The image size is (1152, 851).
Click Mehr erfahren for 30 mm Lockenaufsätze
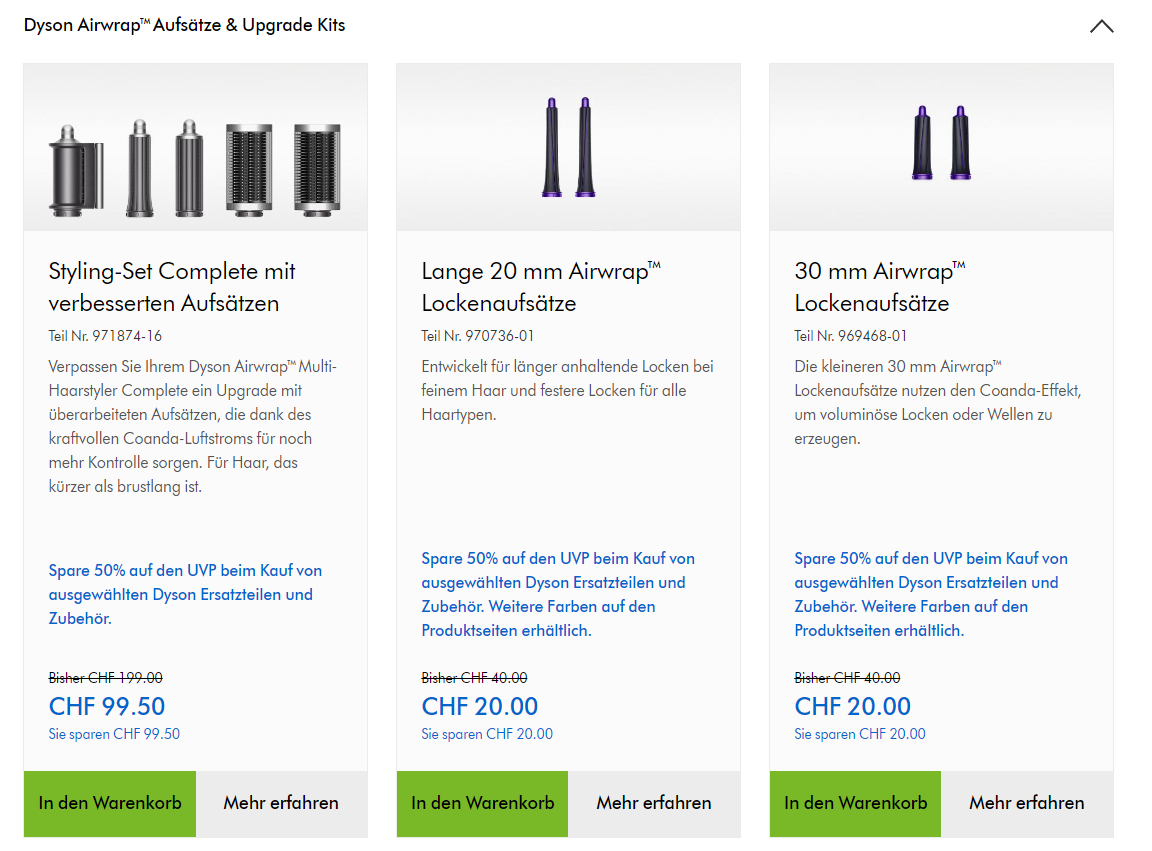(1027, 803)
